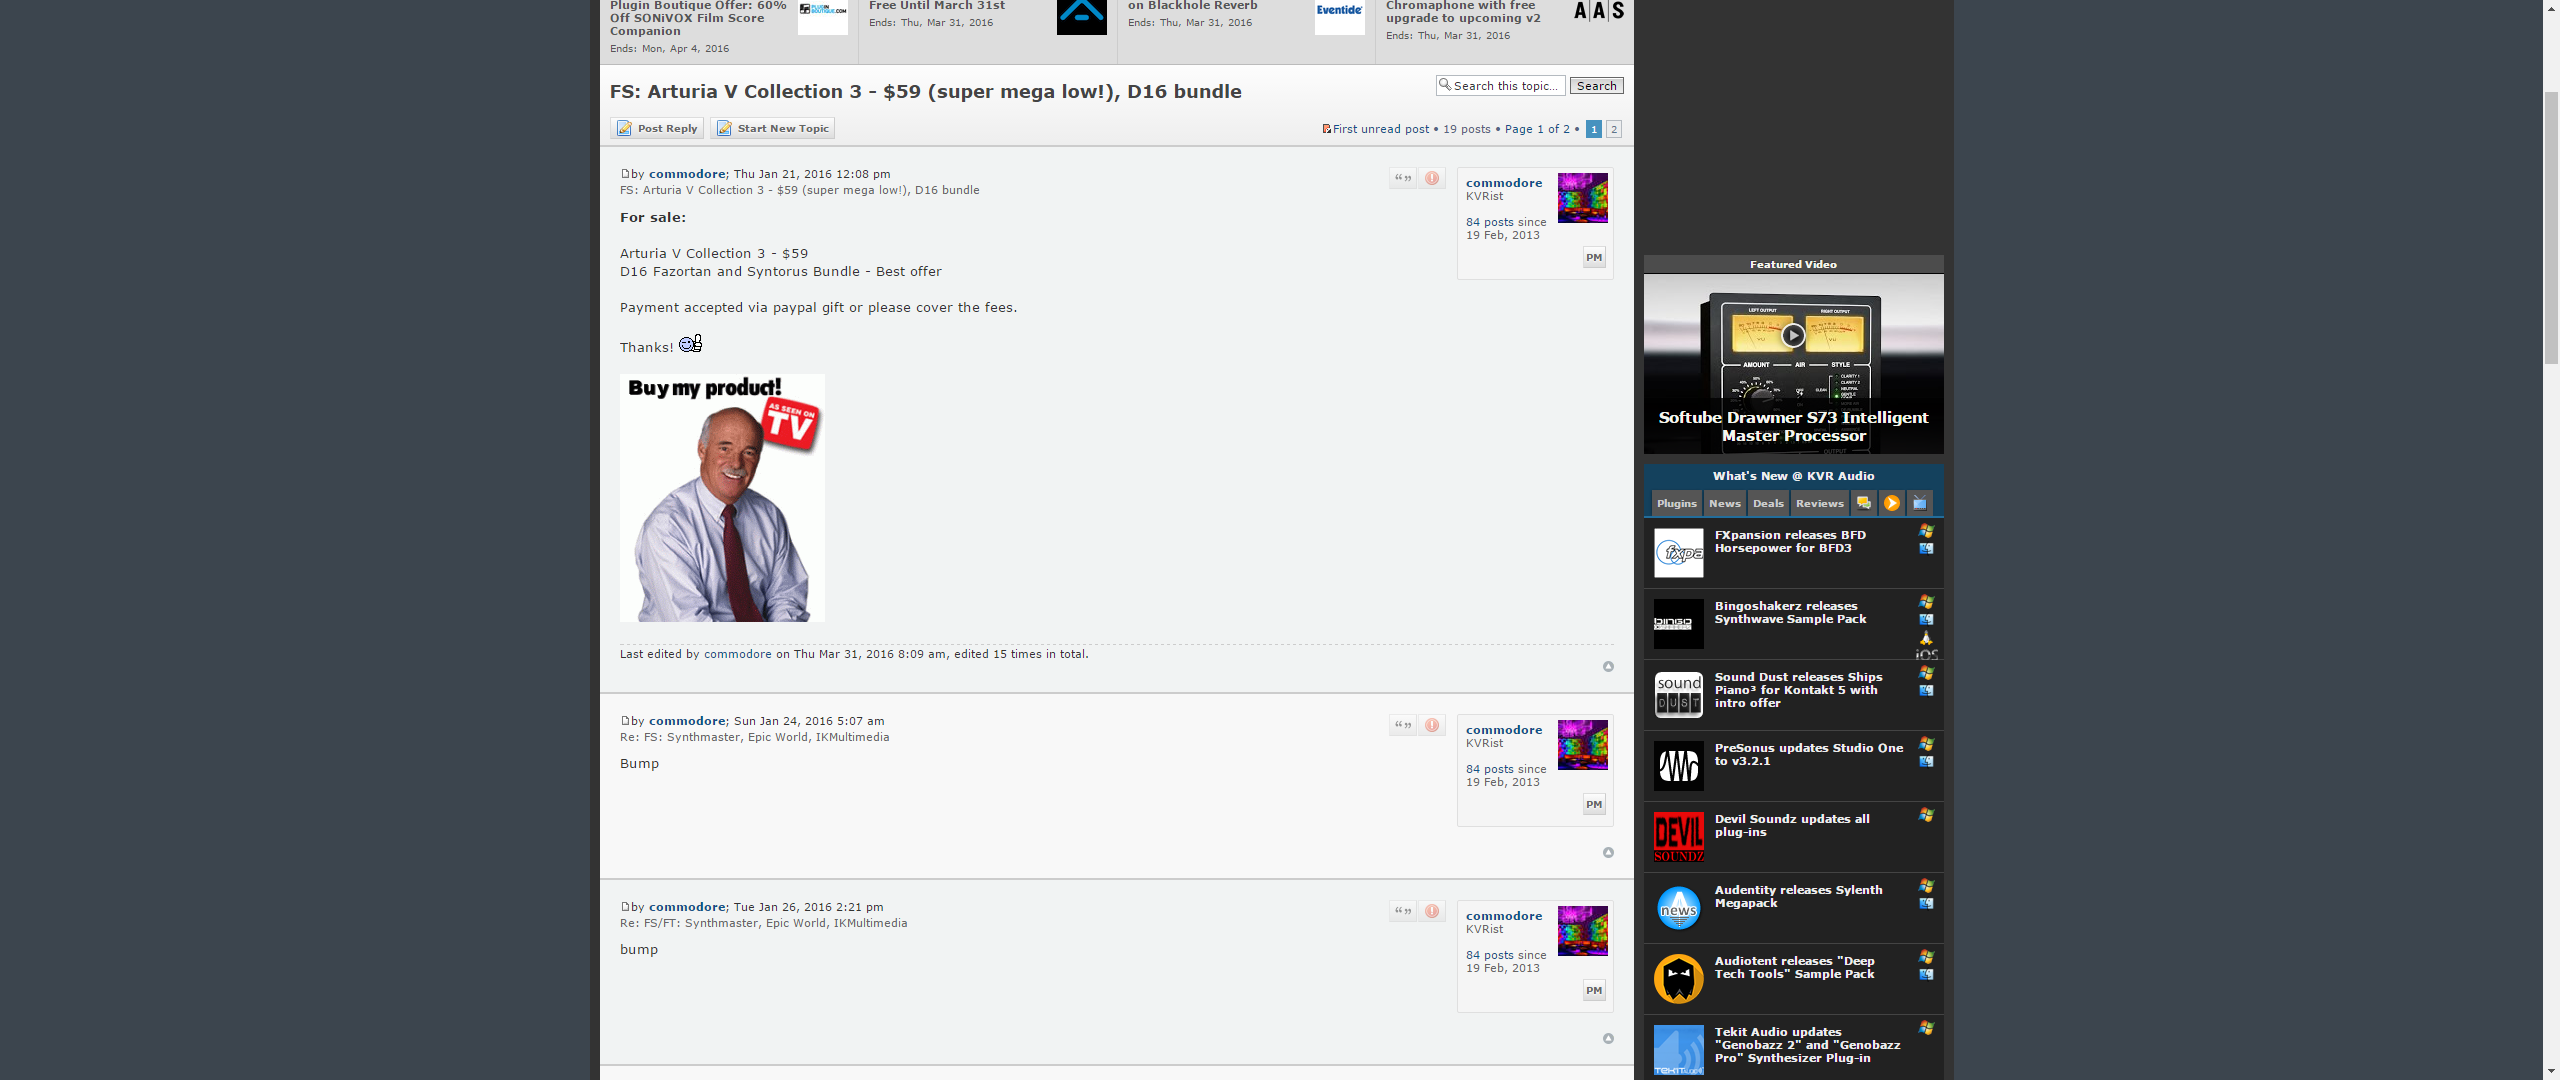
Task: Jump to top from Jan 26 post's arrow
Action: click(x=1608, y=1038)
